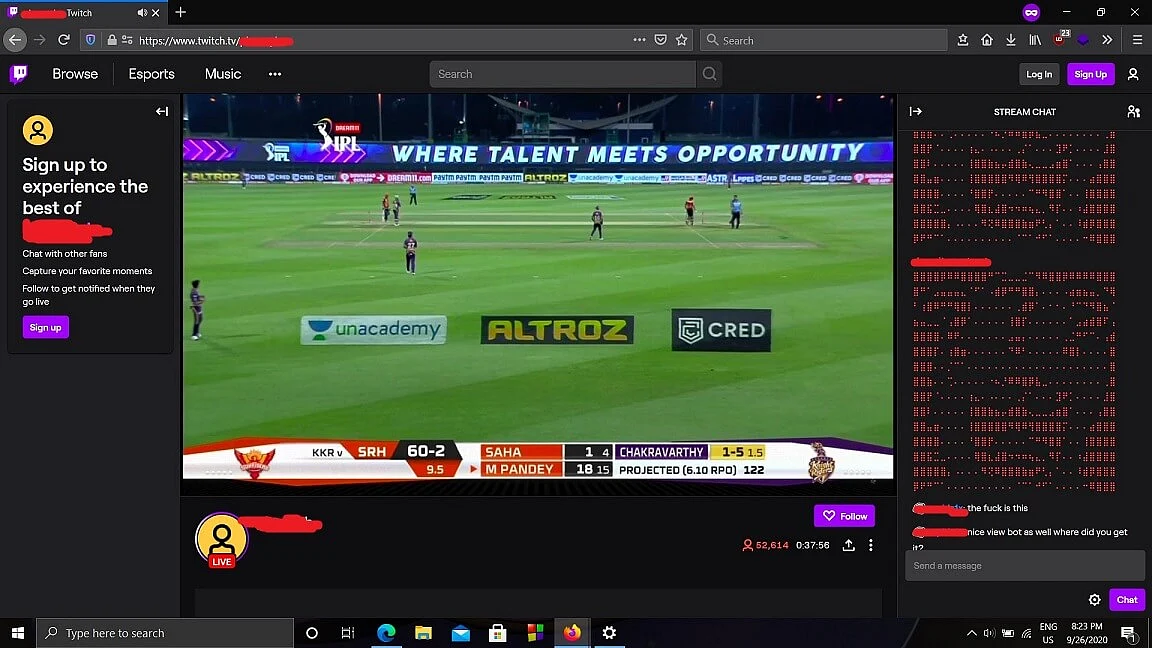Open Cortana from the taskbar

312,633
